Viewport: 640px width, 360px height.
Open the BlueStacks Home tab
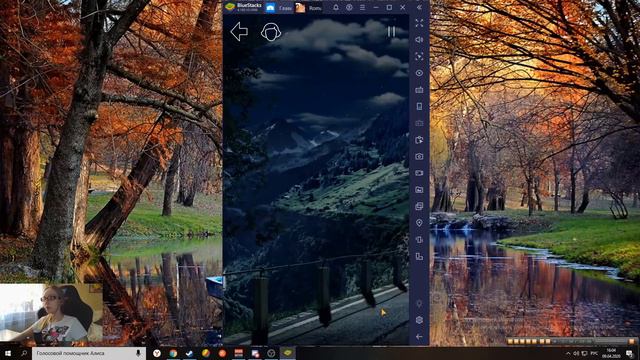(280, 7)
